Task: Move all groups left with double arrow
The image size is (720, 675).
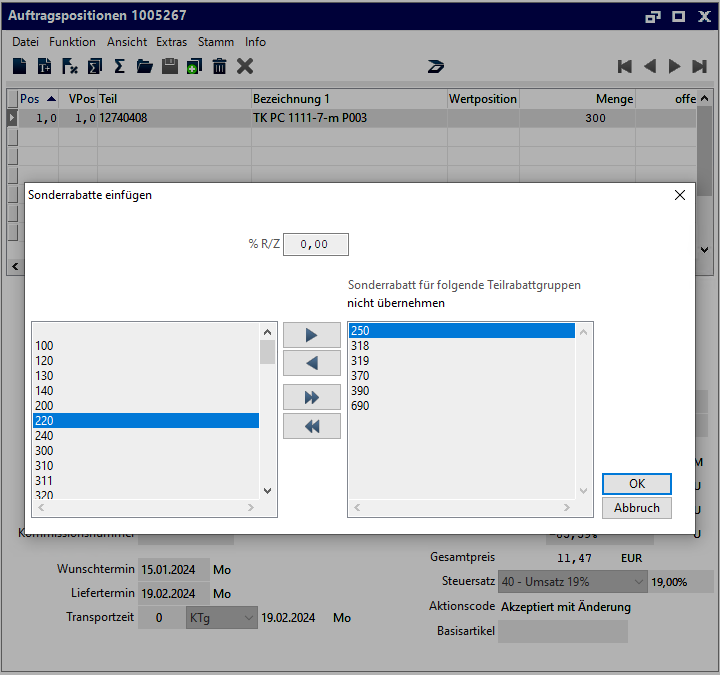Action: [312, 426]
